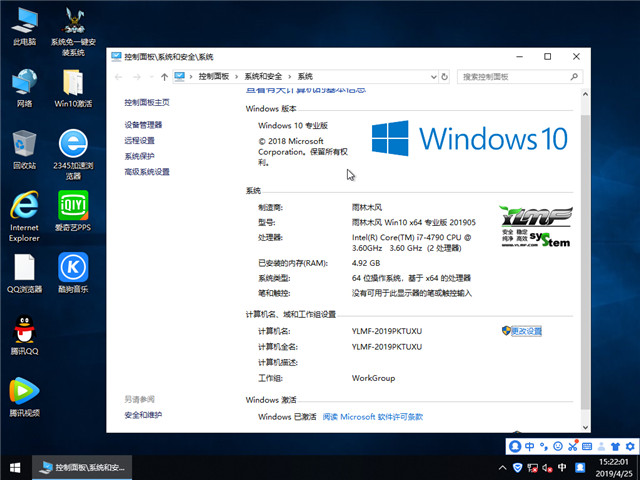Open 控制面板主页 link

pos(147,102)
